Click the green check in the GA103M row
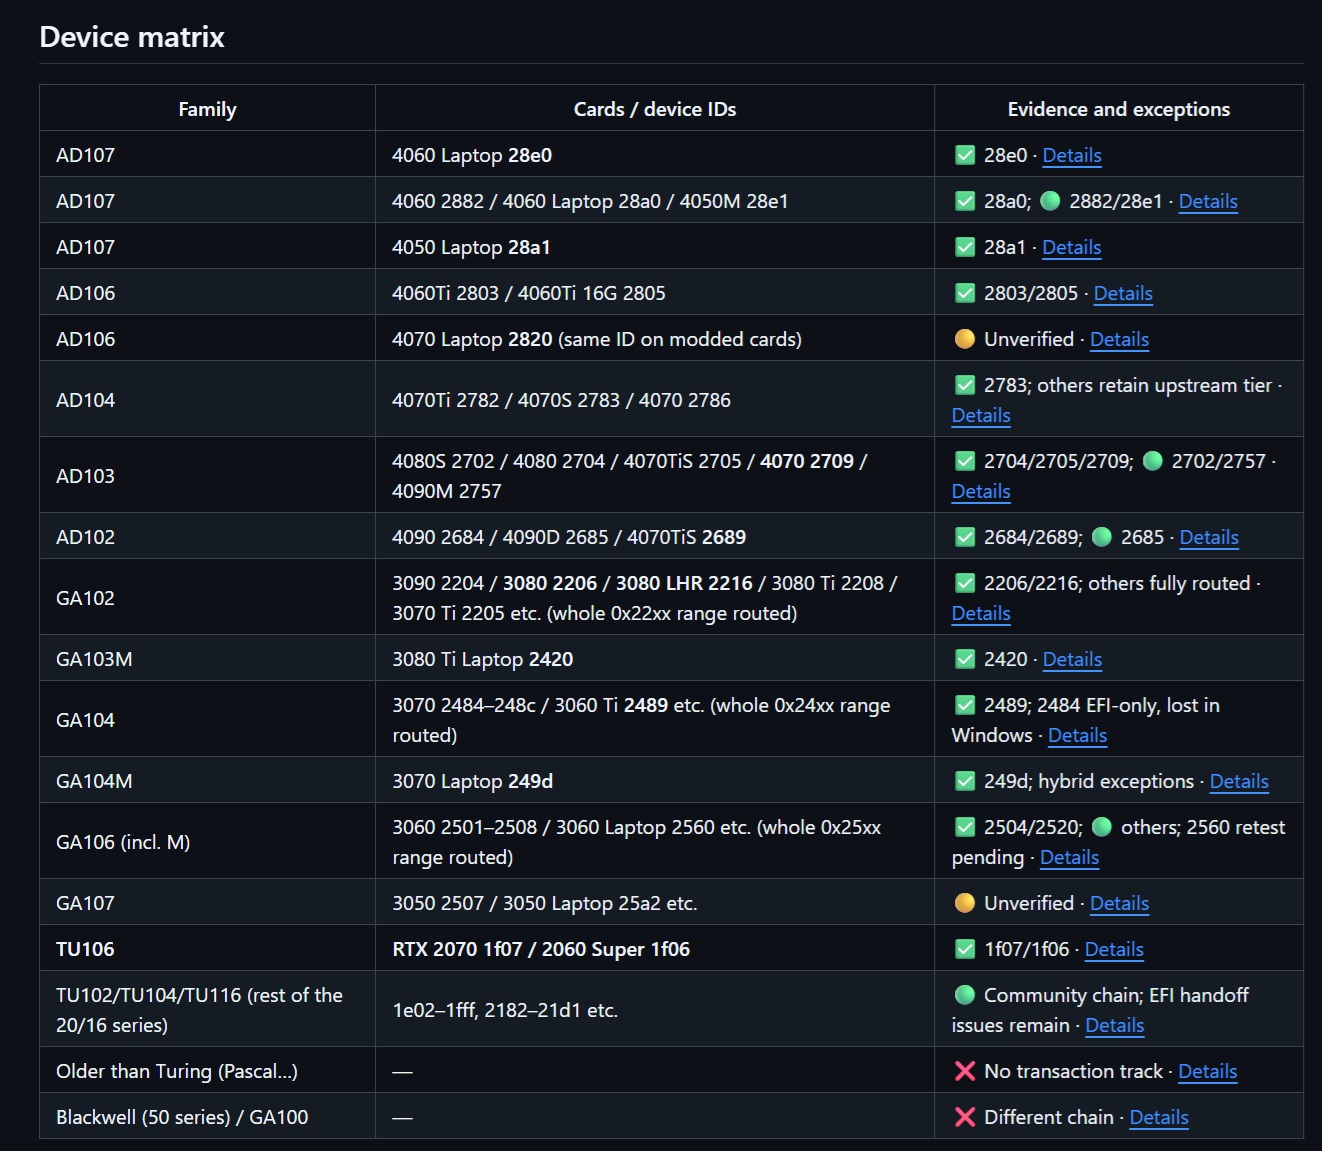Viewport: 1322px width, 1151px height. tap(965, 659)
